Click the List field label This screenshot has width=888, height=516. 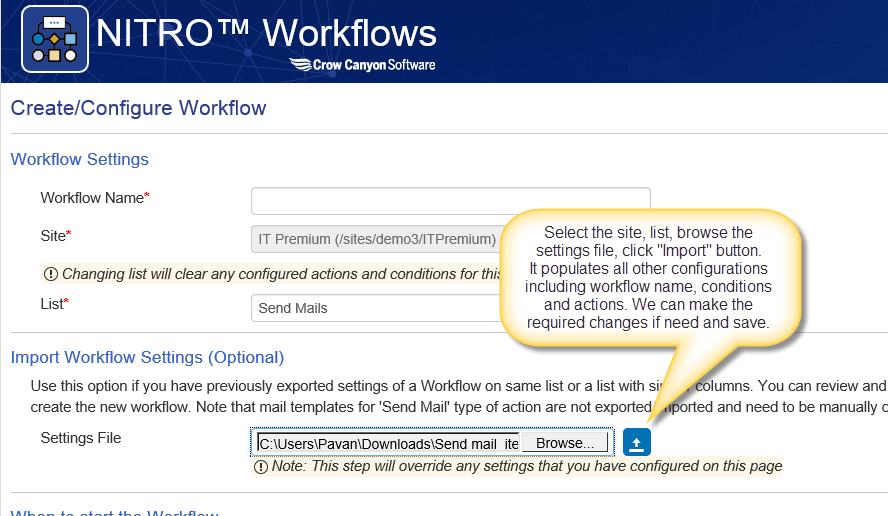tap(54, 304)
